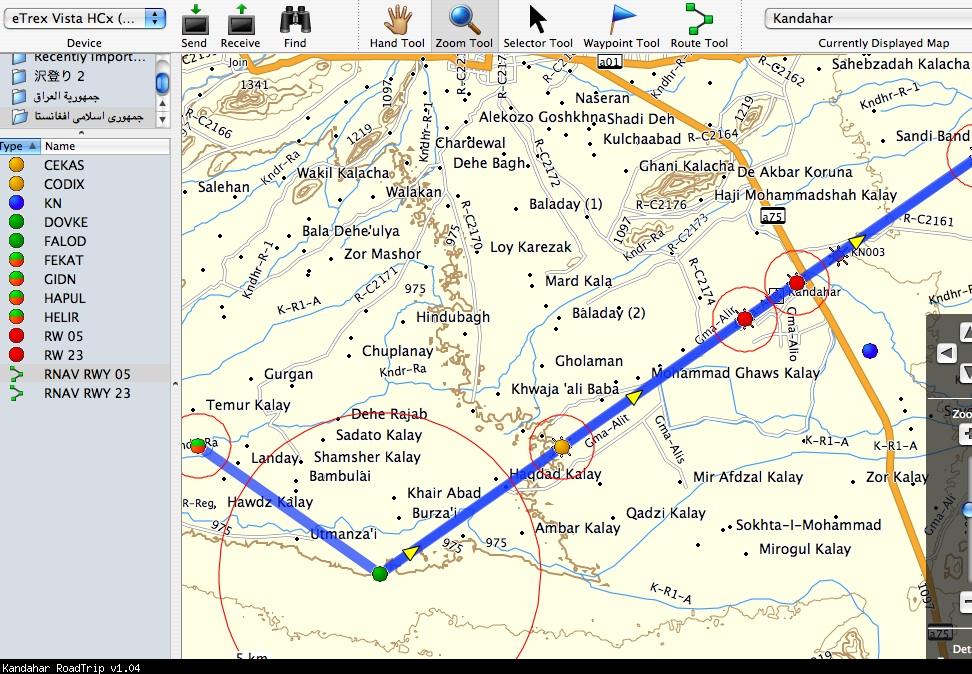This screenshot has width=972, height=674.
Task: Toggle sort order on the Type column header
Action: tap(18, 146)
